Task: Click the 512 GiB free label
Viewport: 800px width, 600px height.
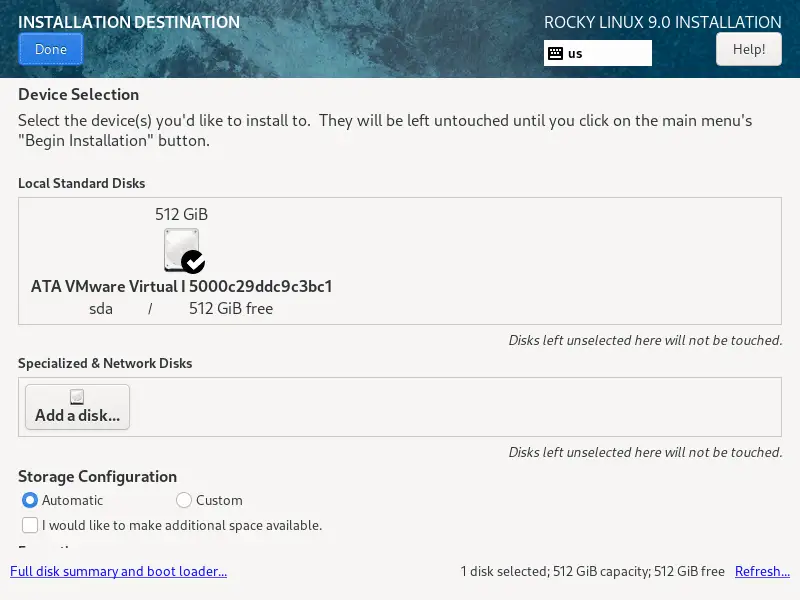Action: tap(231, 309)
